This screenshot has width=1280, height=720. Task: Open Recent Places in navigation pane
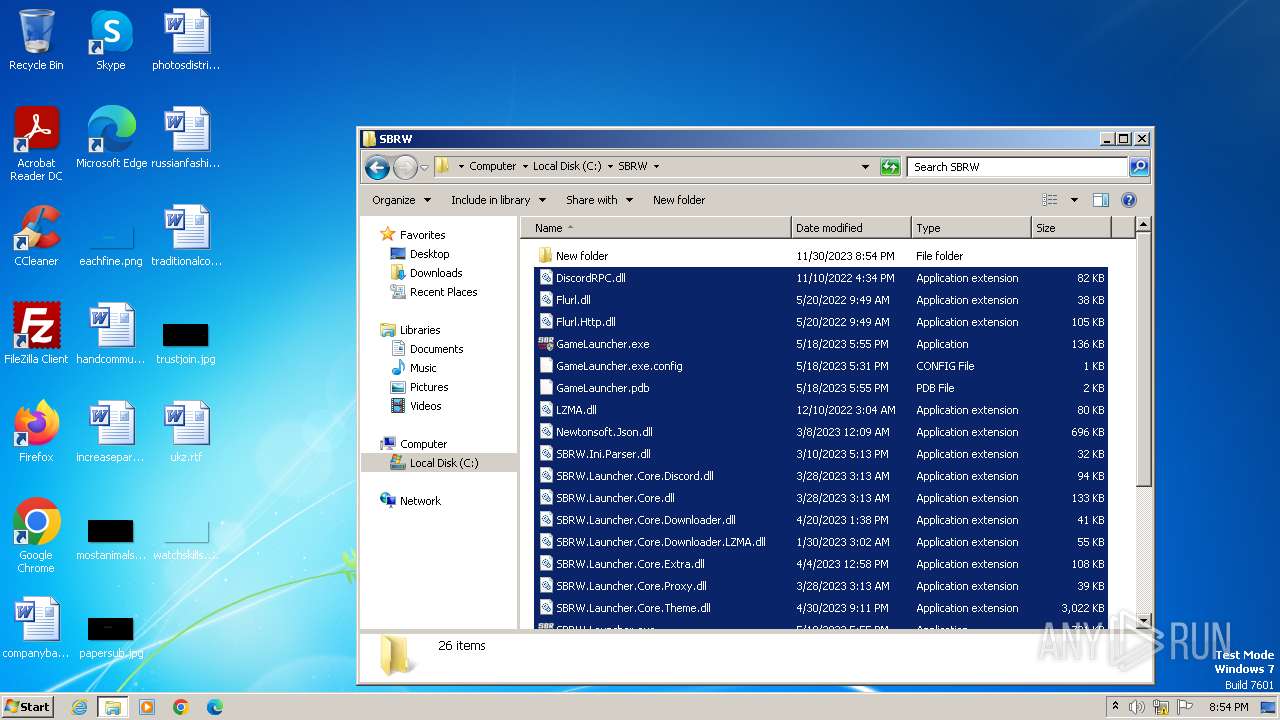click(x=443, y=292)
